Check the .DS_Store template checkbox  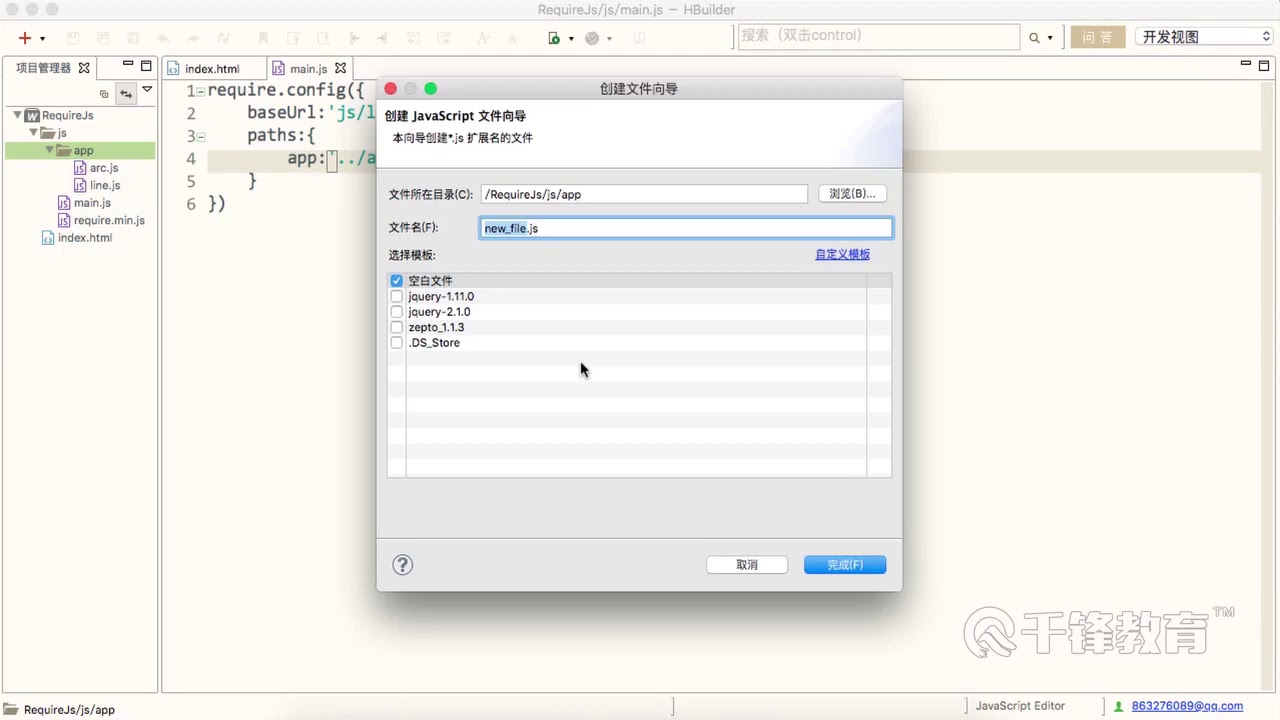point(397,343)
